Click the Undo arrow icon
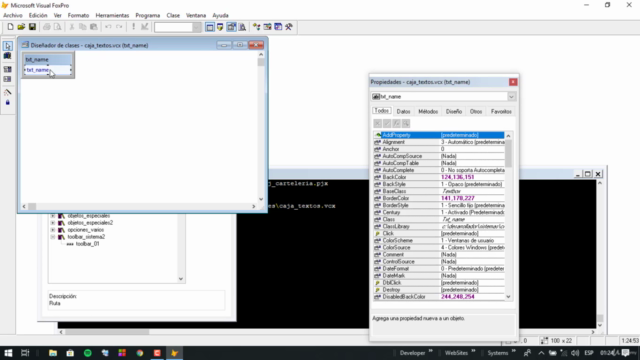 [x=108, y=27]
